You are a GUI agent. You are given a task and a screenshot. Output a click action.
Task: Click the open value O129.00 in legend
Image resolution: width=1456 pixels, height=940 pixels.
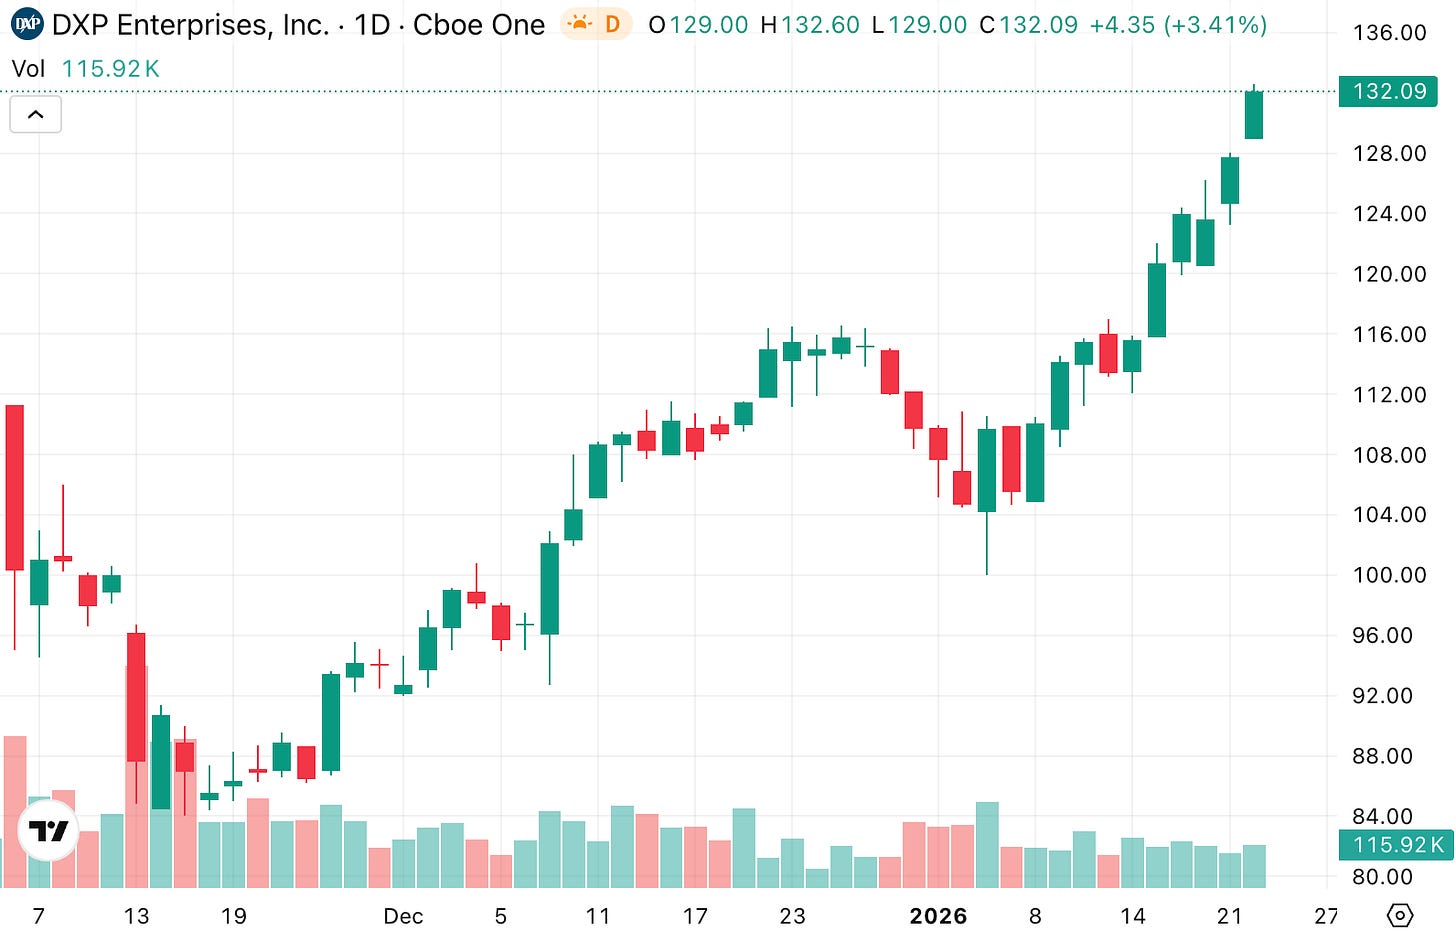(699, 24)
